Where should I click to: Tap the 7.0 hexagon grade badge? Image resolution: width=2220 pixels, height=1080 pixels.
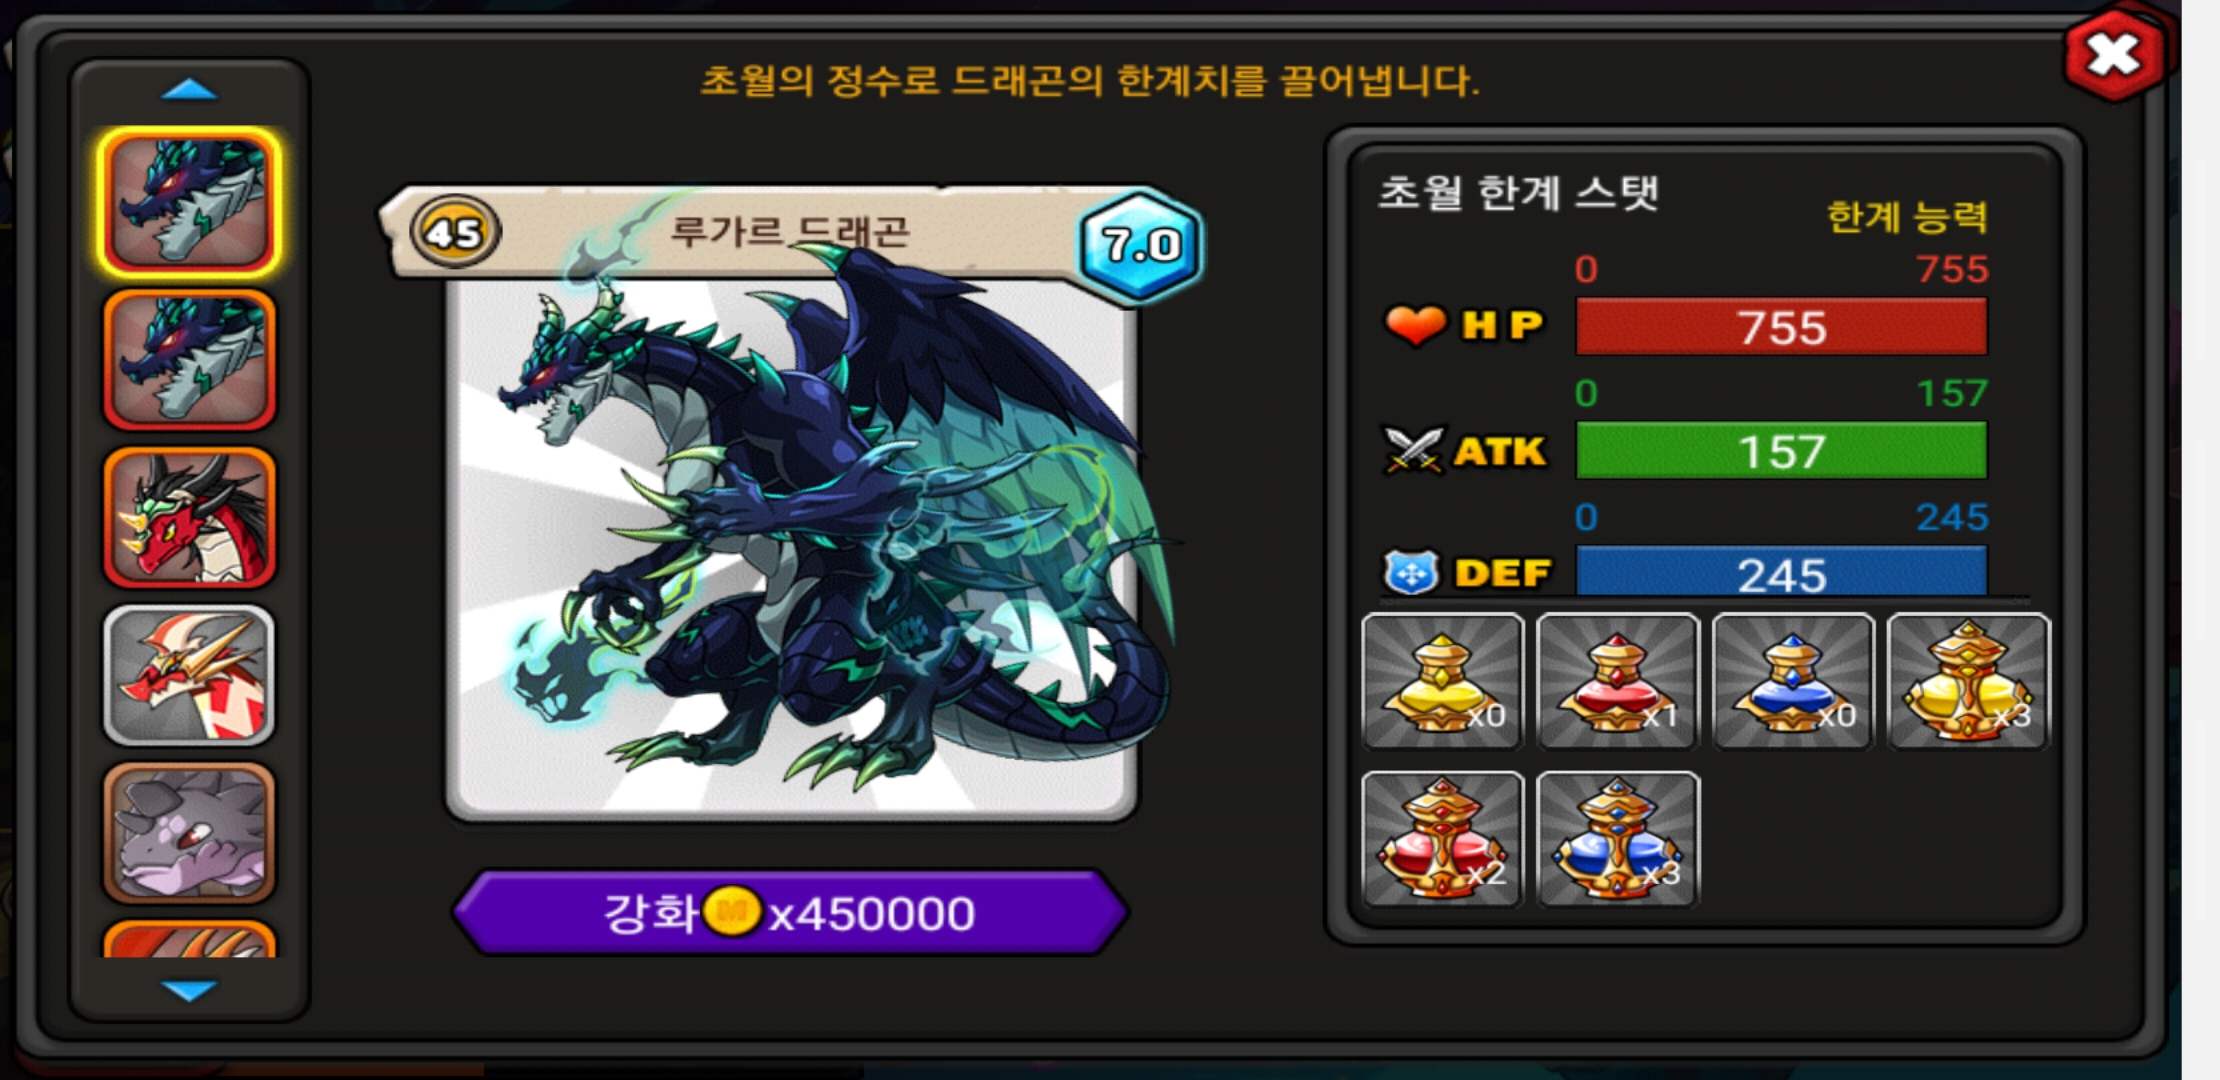pyautogui.click(x=1141, y=245)
